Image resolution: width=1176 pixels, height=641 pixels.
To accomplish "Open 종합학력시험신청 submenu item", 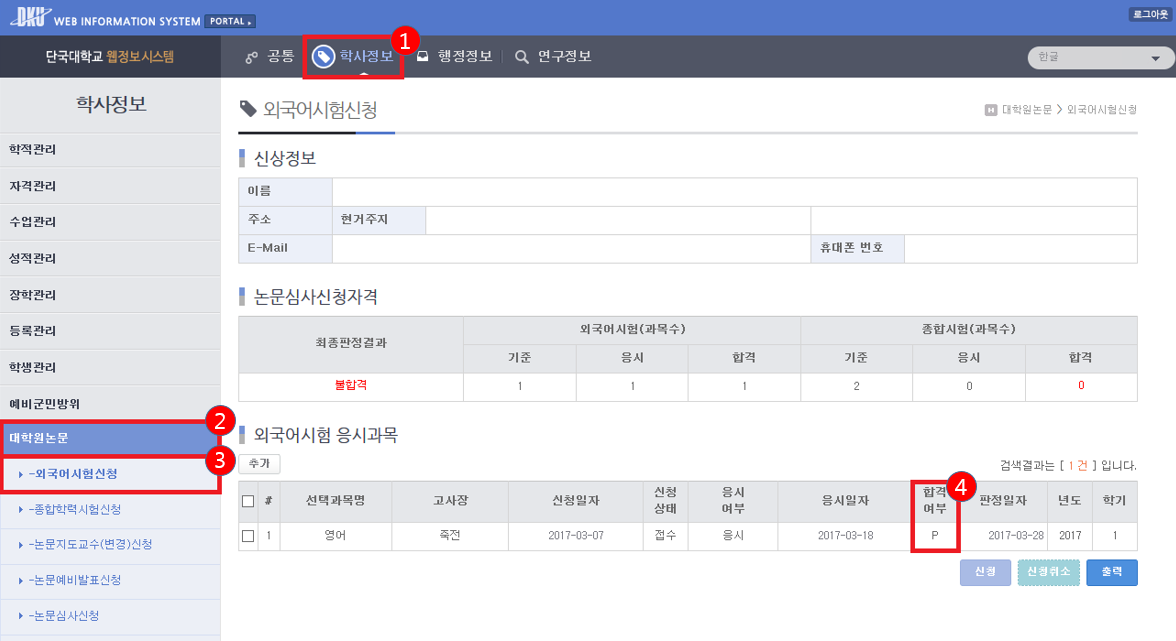I will tap(75, 509).
